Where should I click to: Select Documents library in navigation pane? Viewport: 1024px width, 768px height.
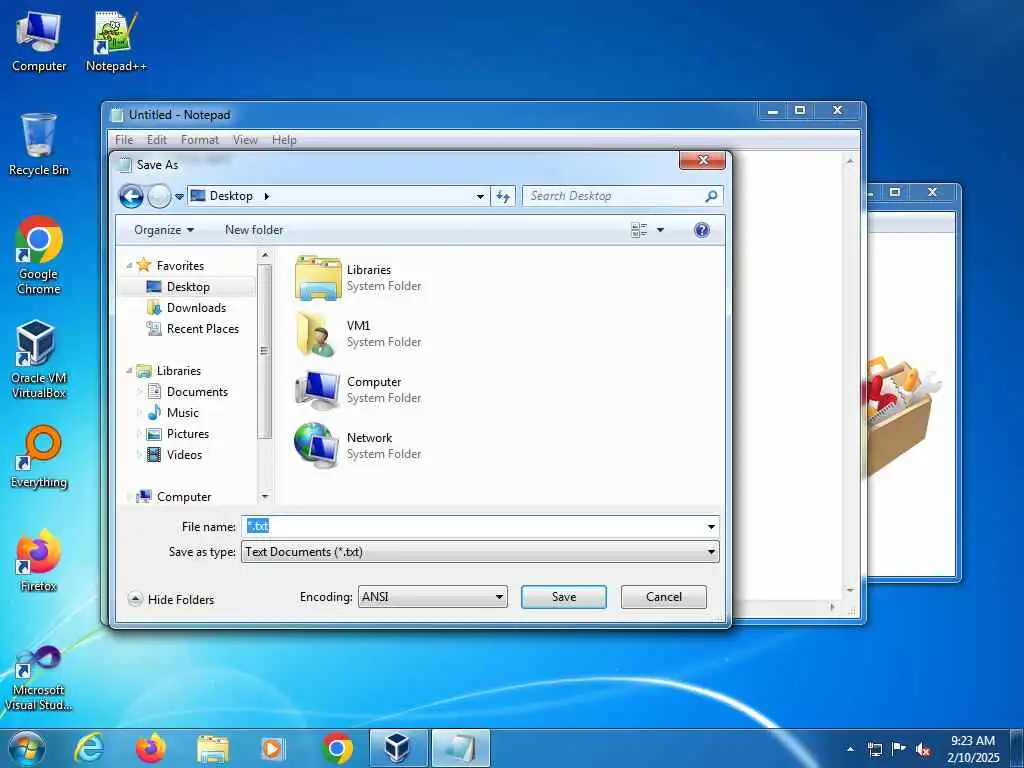tap(197, 392)
